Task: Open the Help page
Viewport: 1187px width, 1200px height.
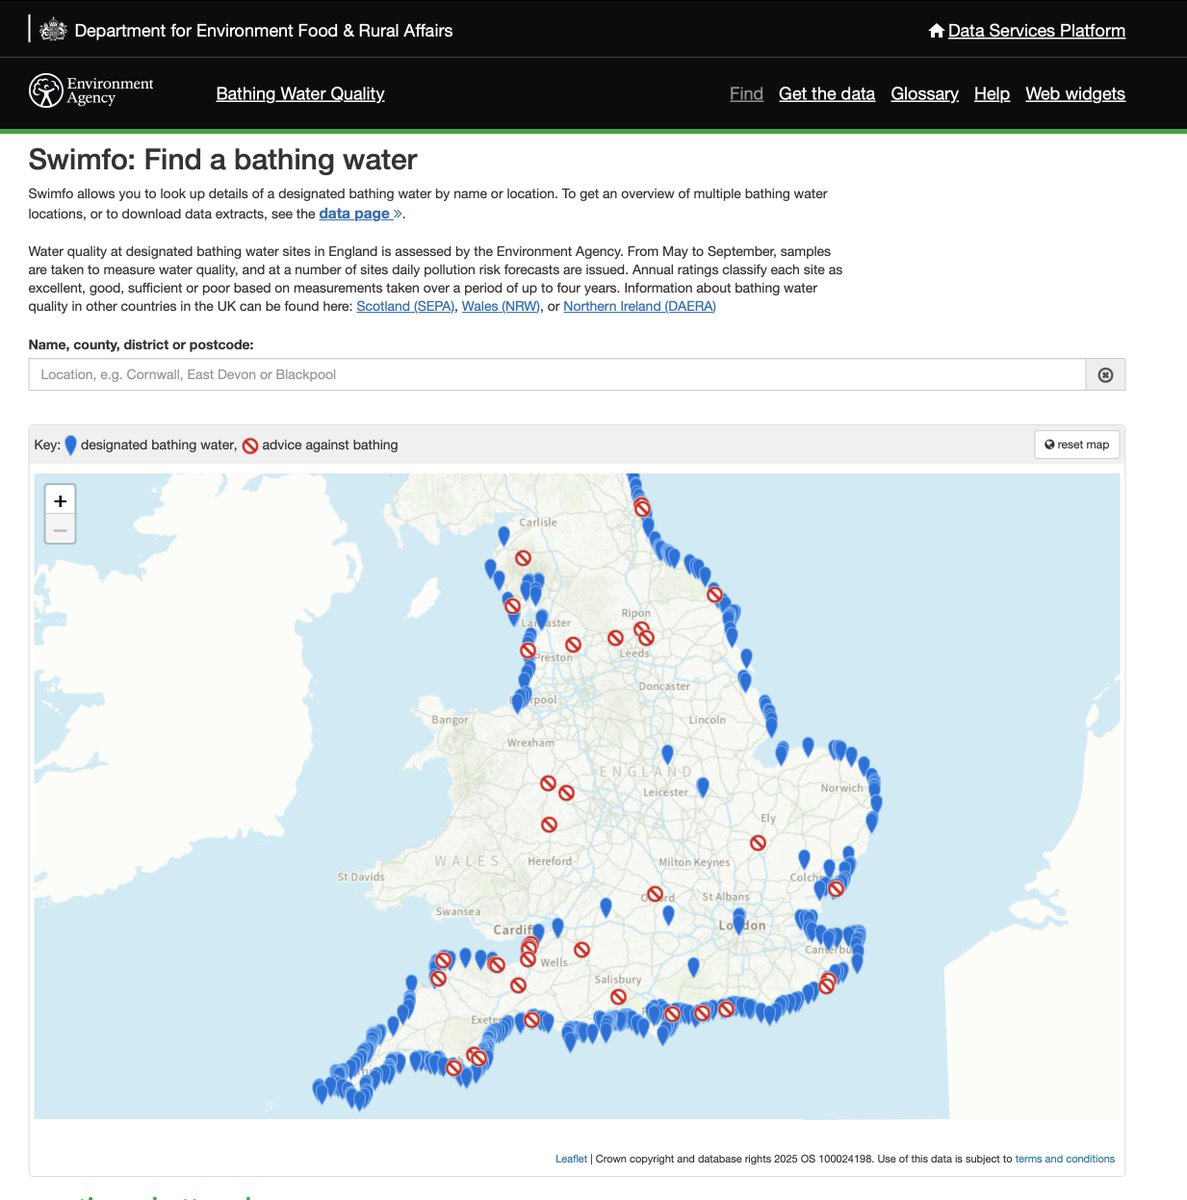Action: [991, 93]
